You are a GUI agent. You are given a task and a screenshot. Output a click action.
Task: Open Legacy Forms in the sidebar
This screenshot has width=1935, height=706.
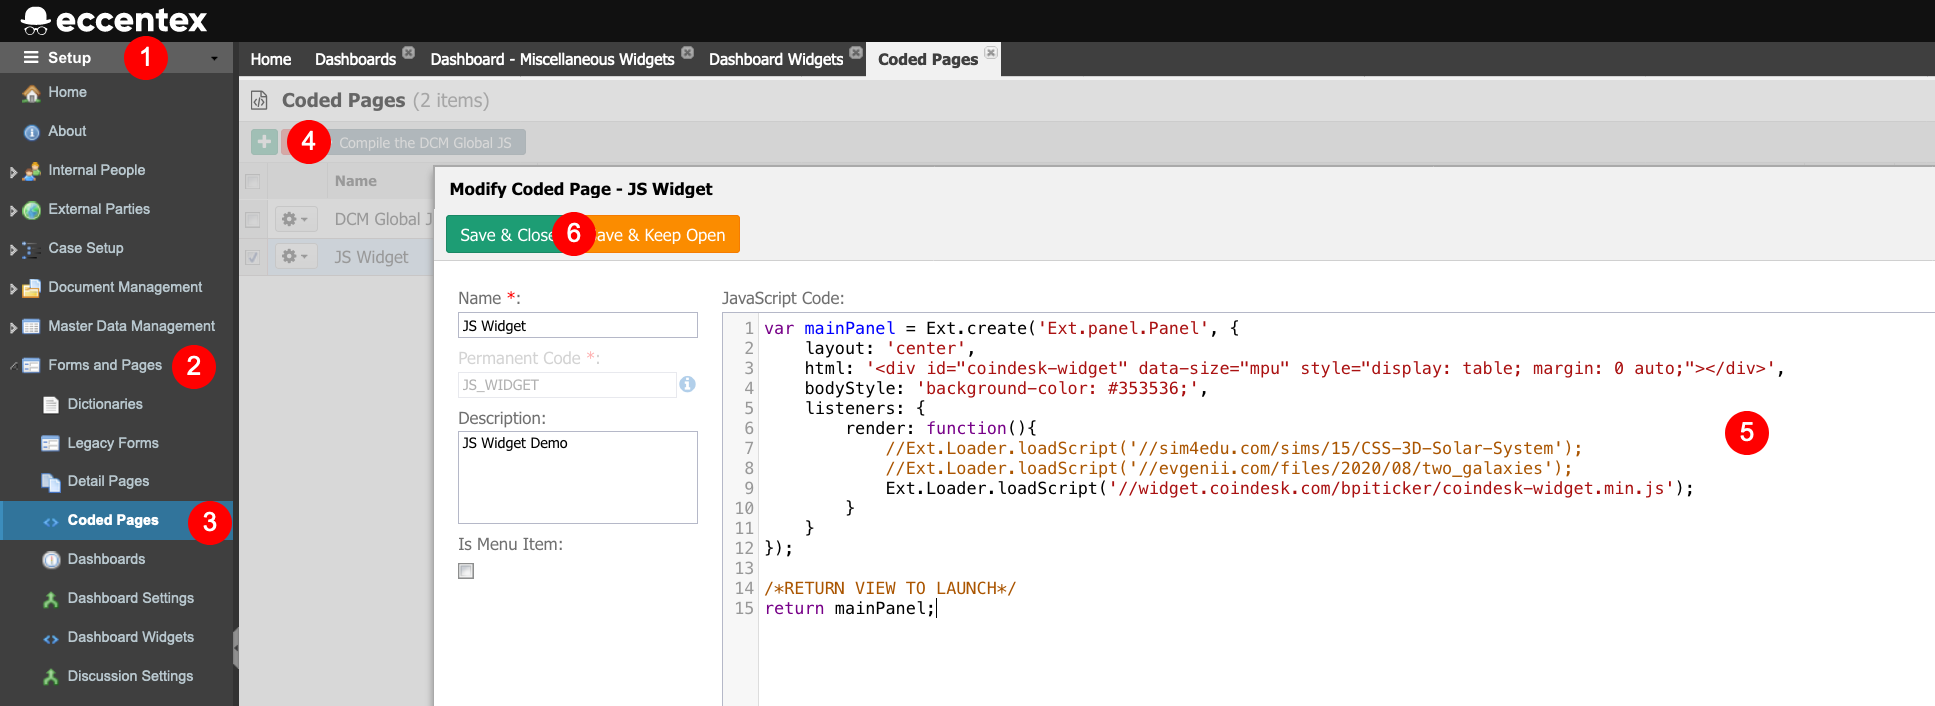113,443
